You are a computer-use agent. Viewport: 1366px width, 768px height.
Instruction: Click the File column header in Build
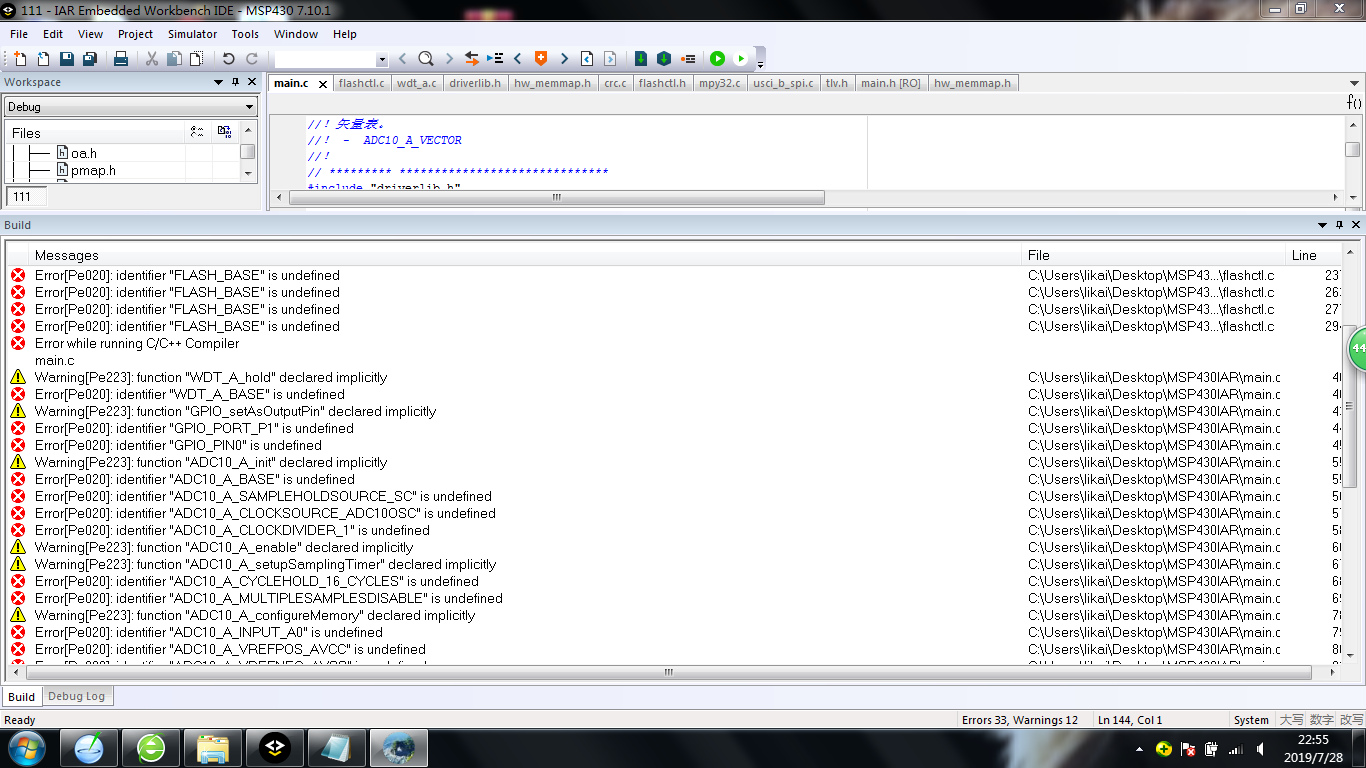click(x=1155, y=255)
